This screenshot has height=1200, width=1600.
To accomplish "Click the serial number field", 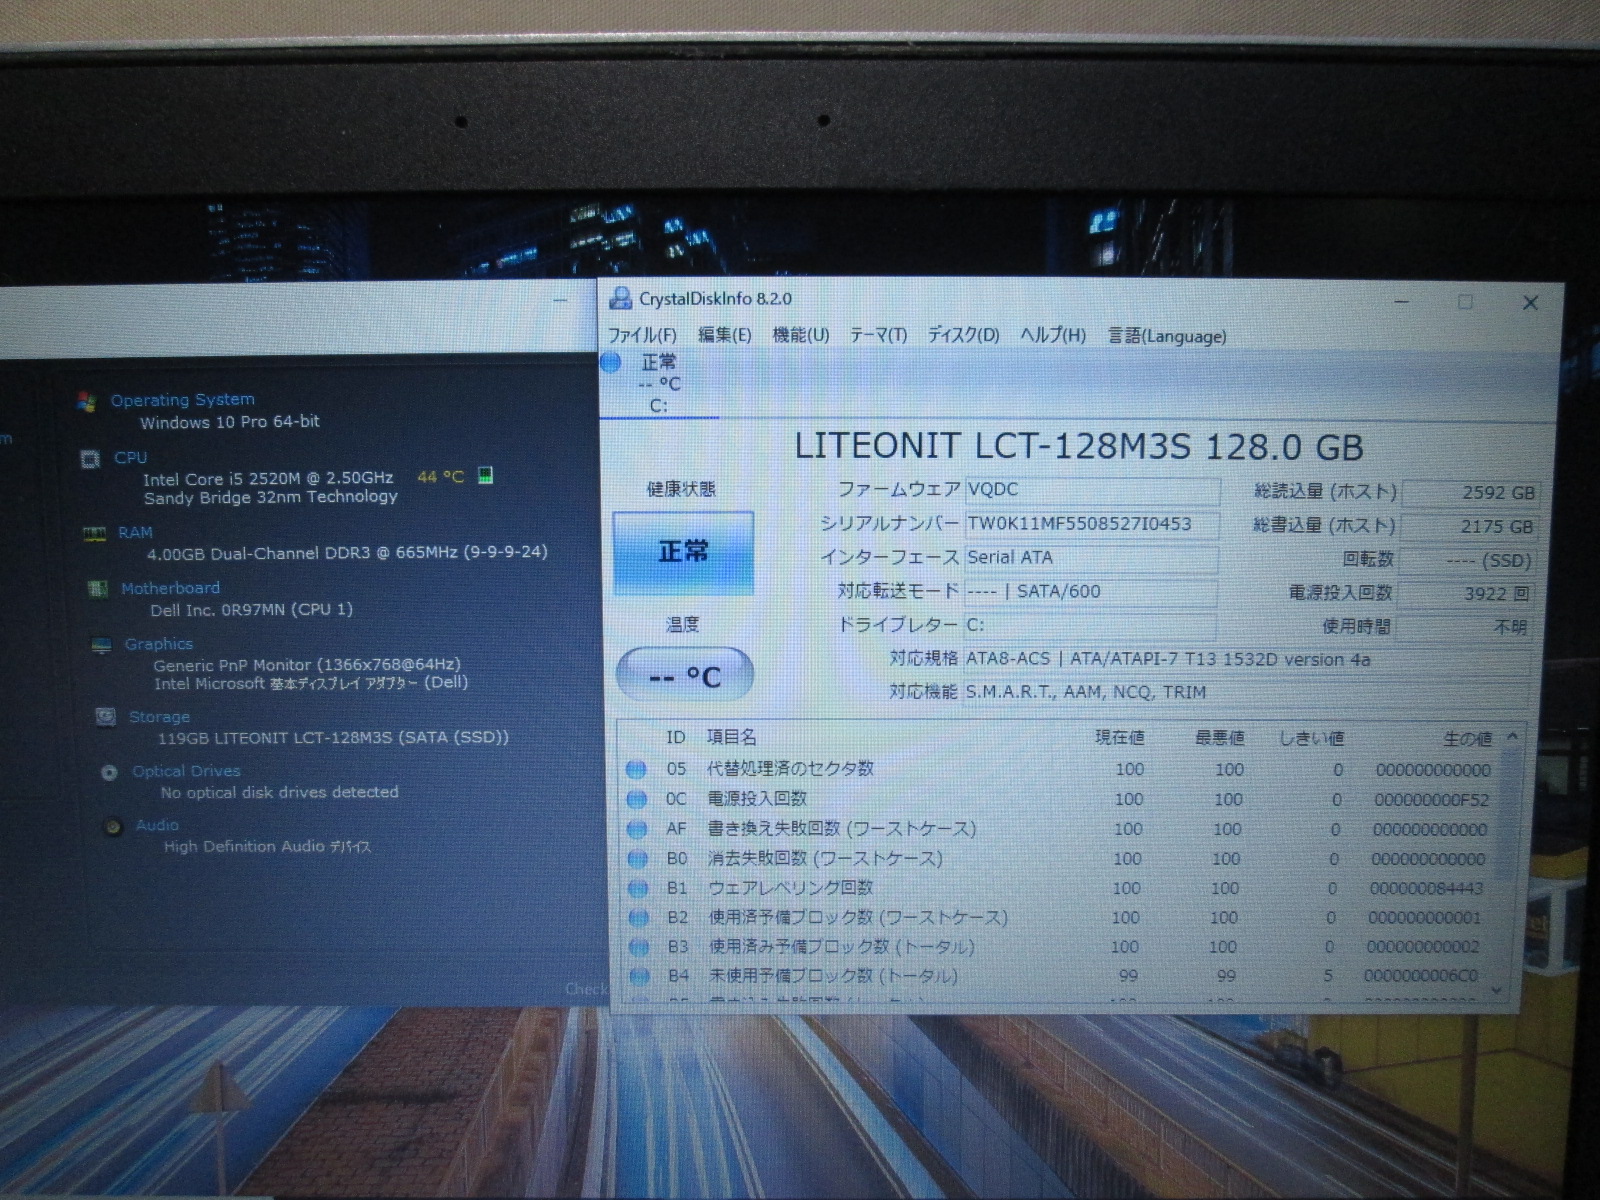I will point(1090,524).
